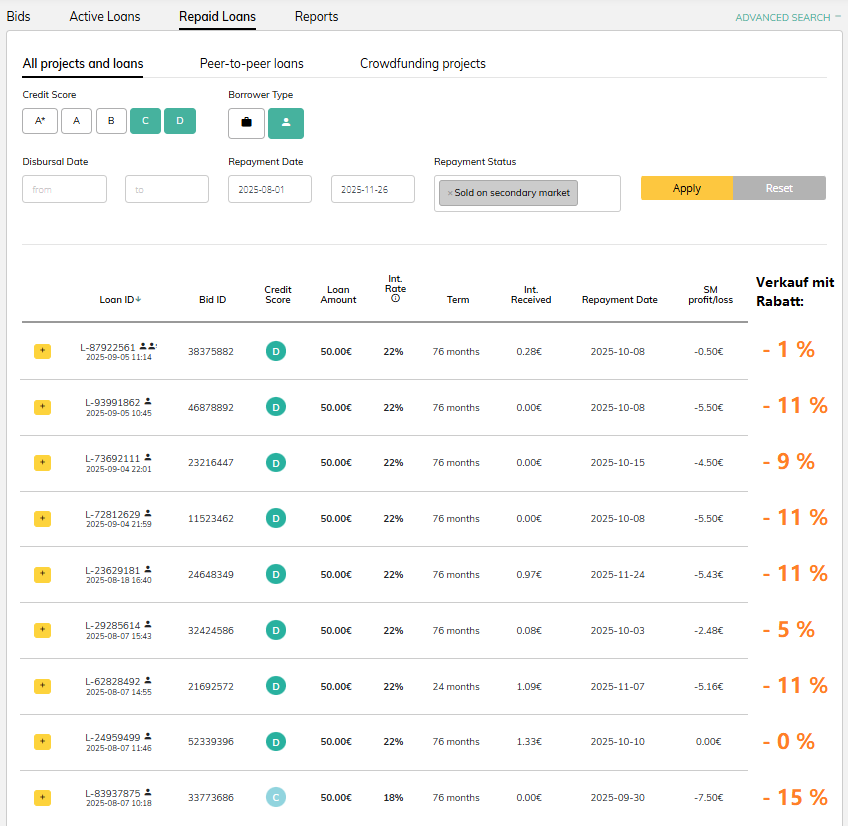848x826 pixels.
Task: Toggle credit score C filter off
Action: pyautogui.click(x=145, y=121)
